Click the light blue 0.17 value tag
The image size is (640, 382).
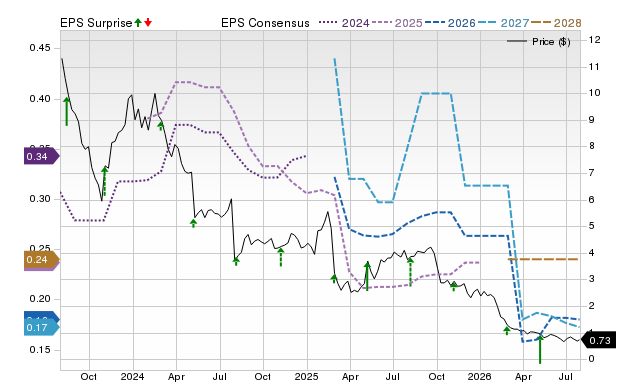point(42,327)
